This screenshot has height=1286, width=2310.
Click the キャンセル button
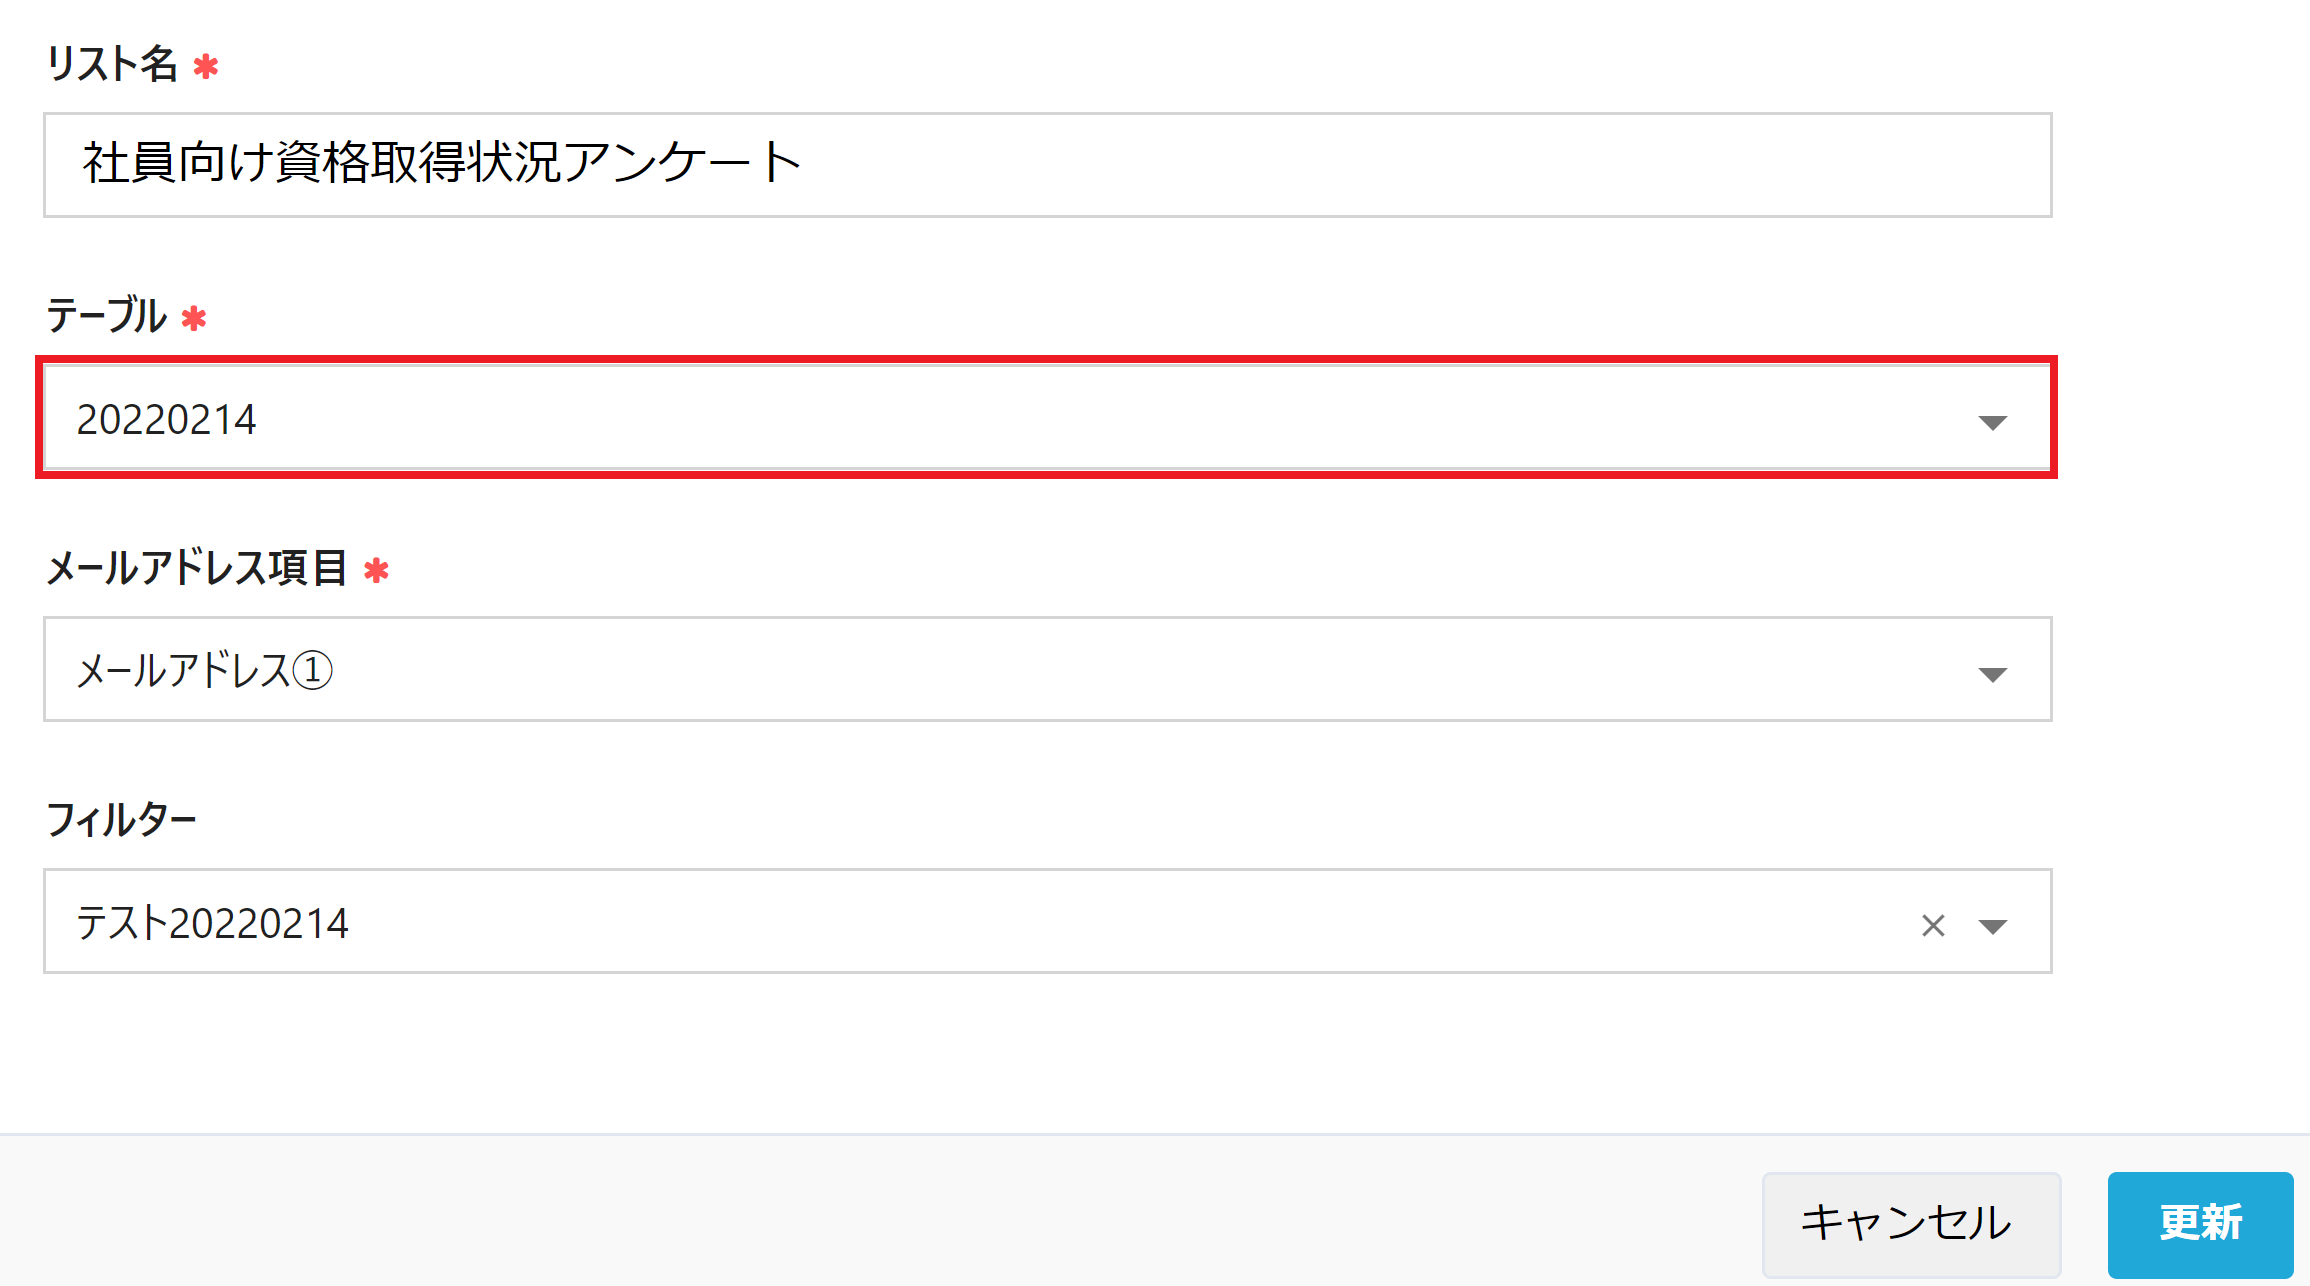(x=1910, y=1222)
